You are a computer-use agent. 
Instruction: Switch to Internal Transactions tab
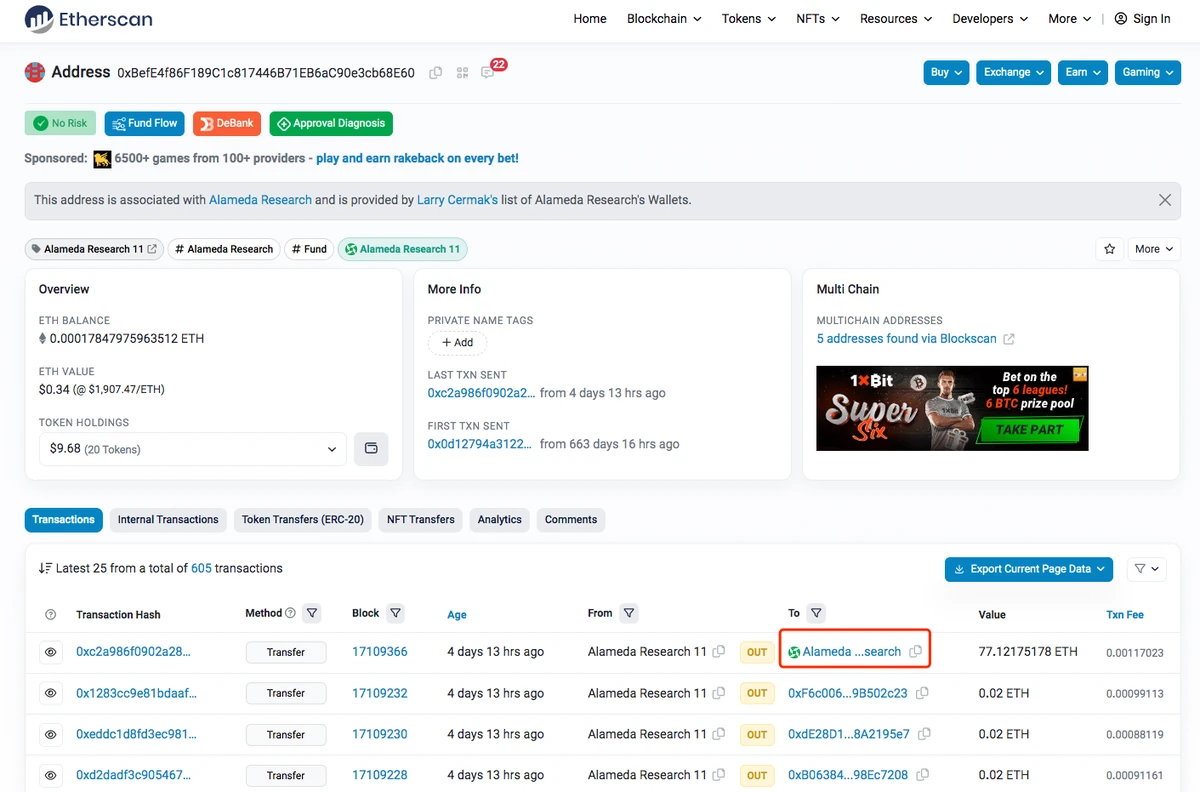click(168, 520)
